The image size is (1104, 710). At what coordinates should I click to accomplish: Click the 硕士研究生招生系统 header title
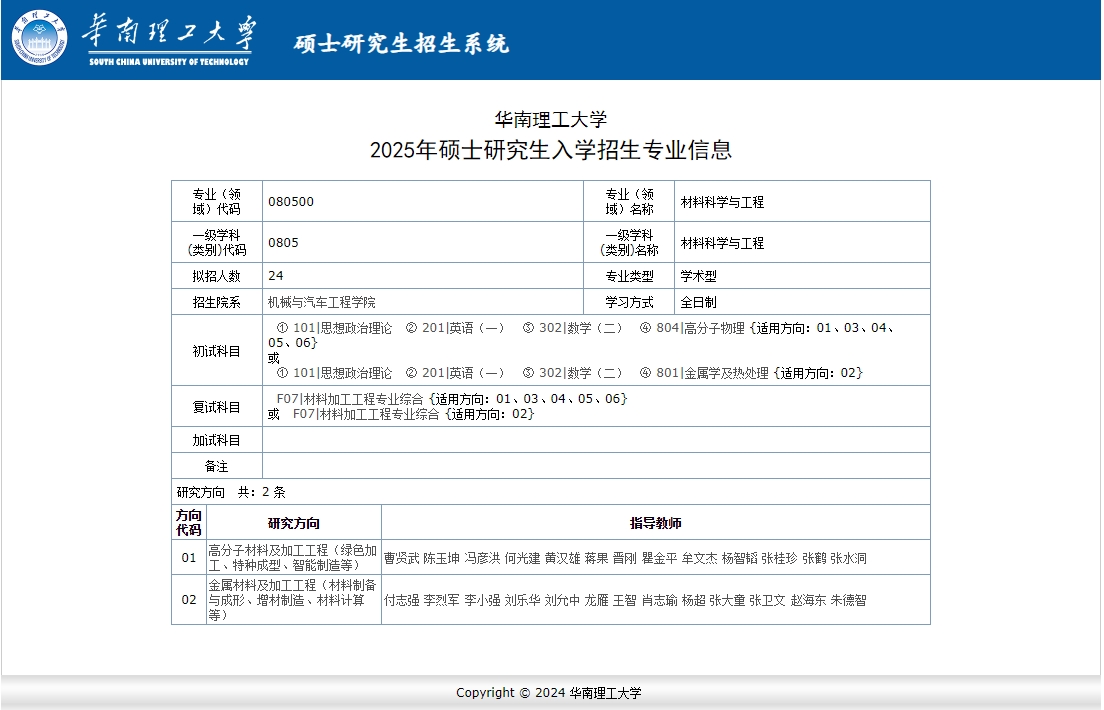(401, 43)
